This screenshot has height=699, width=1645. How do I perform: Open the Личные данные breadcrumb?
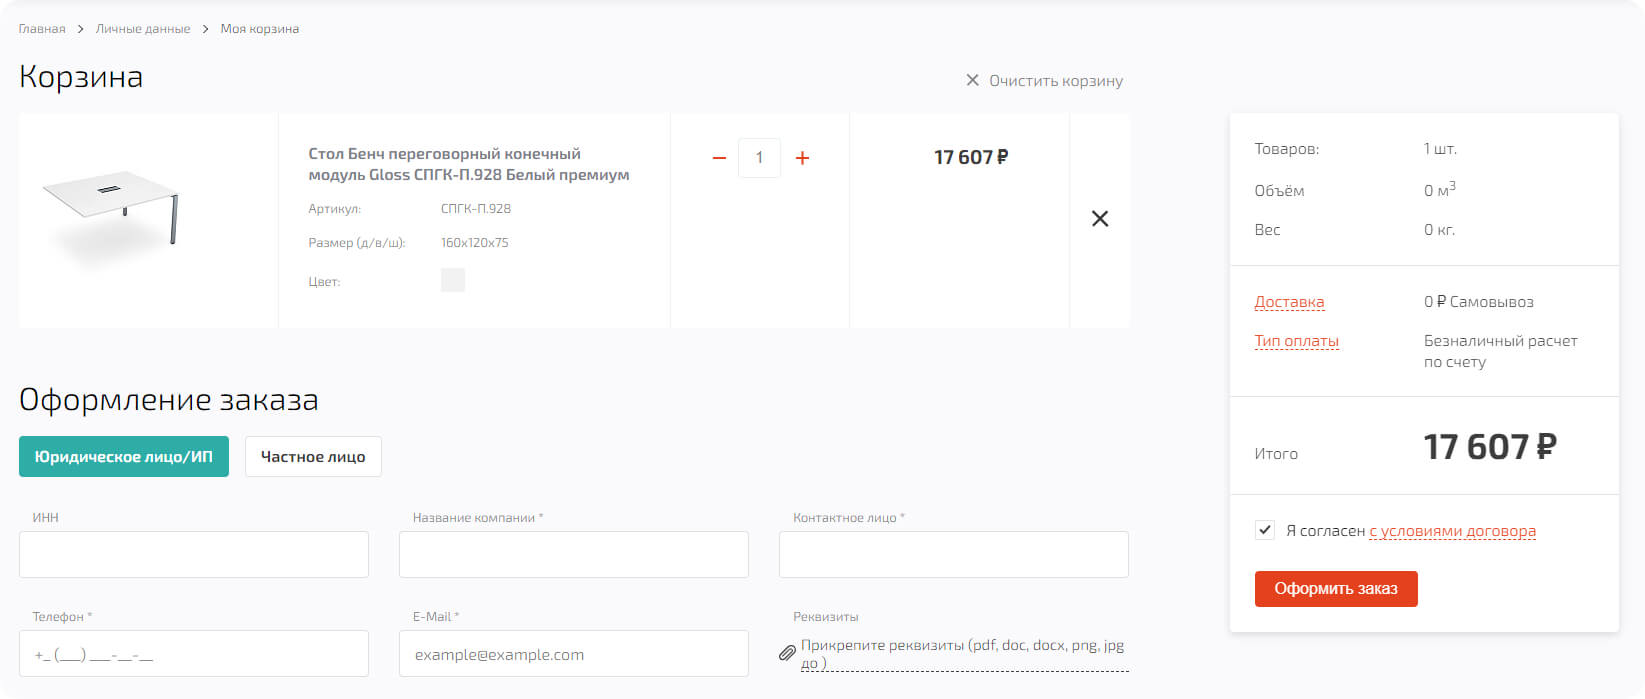click(x=143, y=29)
